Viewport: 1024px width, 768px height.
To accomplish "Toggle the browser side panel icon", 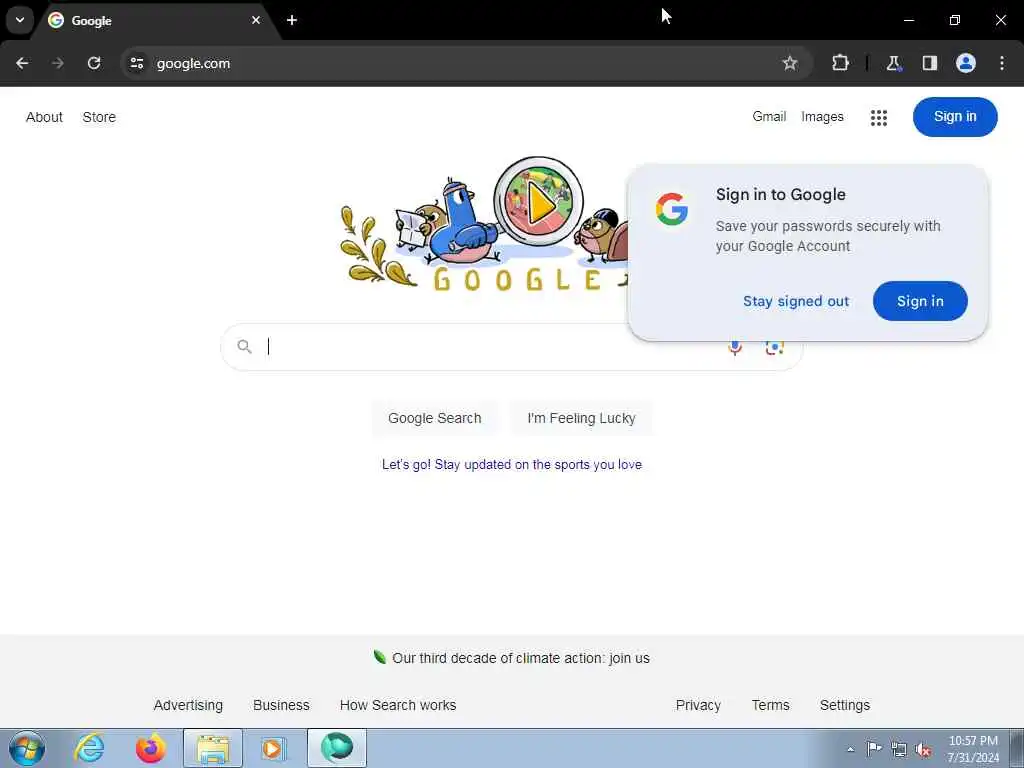I will coord(930,63).
